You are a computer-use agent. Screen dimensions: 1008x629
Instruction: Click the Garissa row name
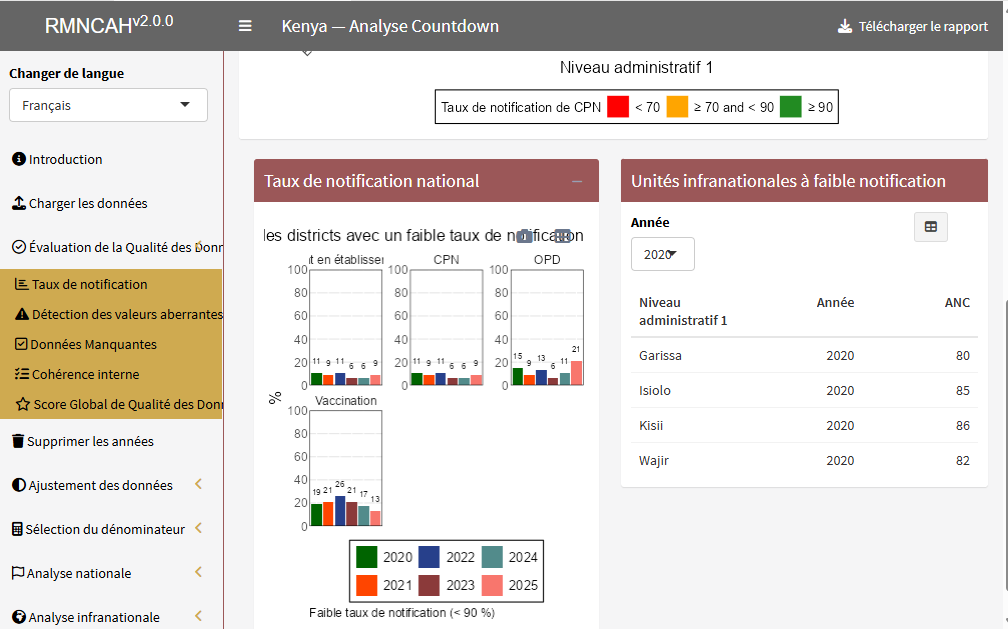click(660, 356)
